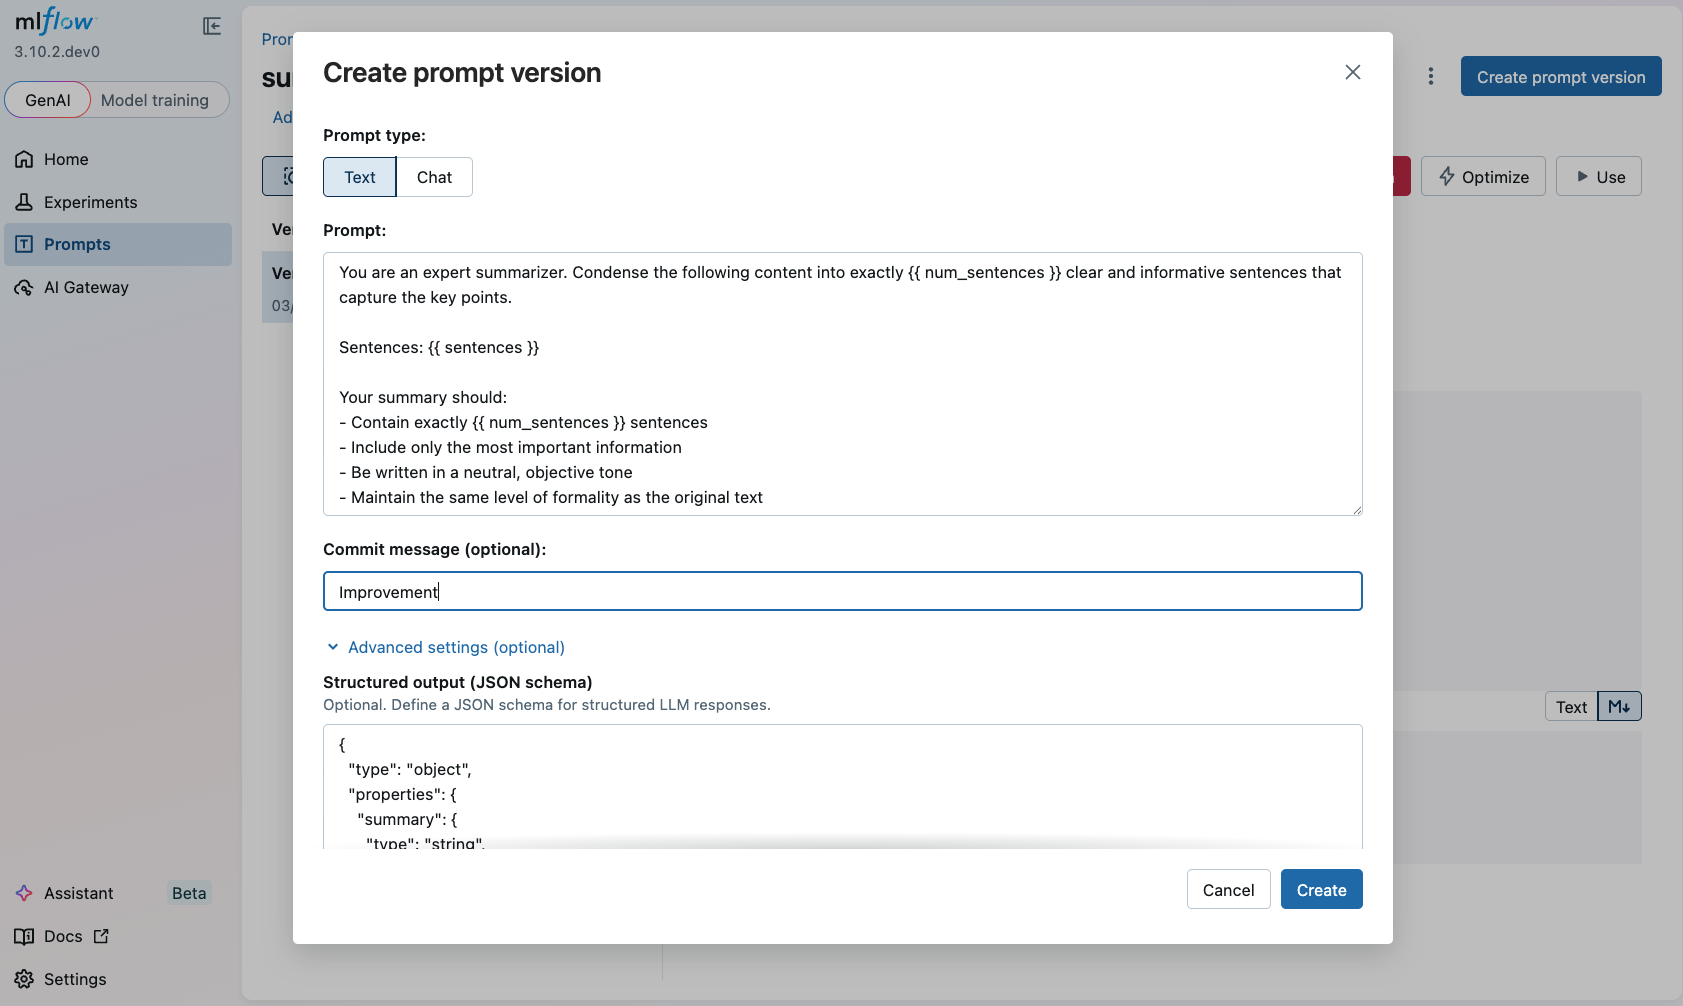Screen dimensions: 1683x1006
Task: Collapse the navigation sidebar
Action: [x=211, y=26]
